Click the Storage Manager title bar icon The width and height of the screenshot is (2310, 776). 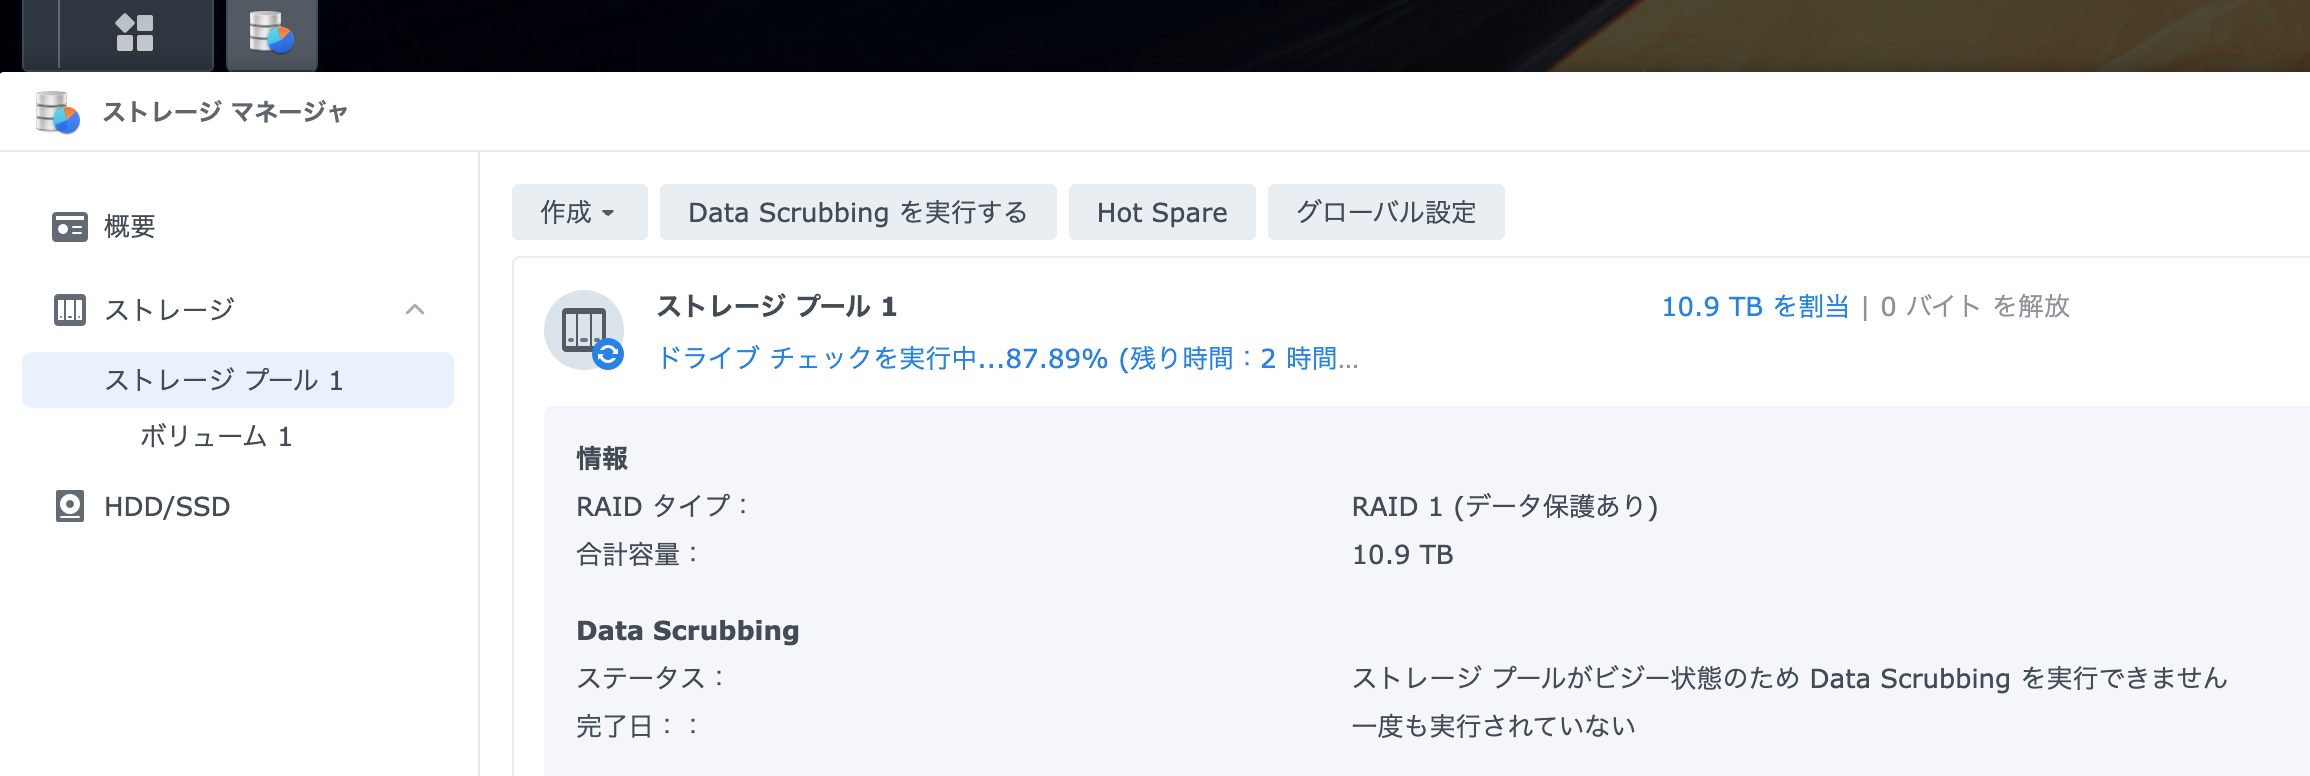(x=57, y=112)
